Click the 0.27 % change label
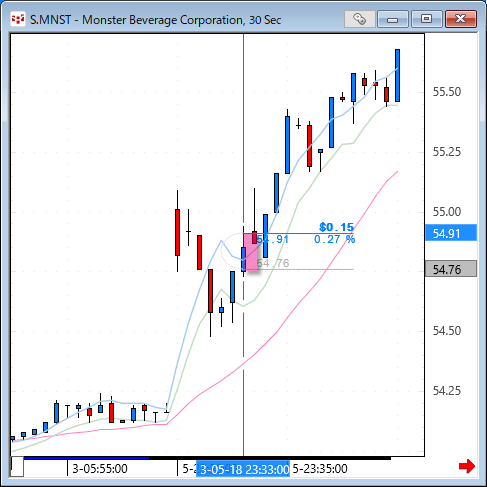This screenshot has height=487, width=487. click(334, 239)
